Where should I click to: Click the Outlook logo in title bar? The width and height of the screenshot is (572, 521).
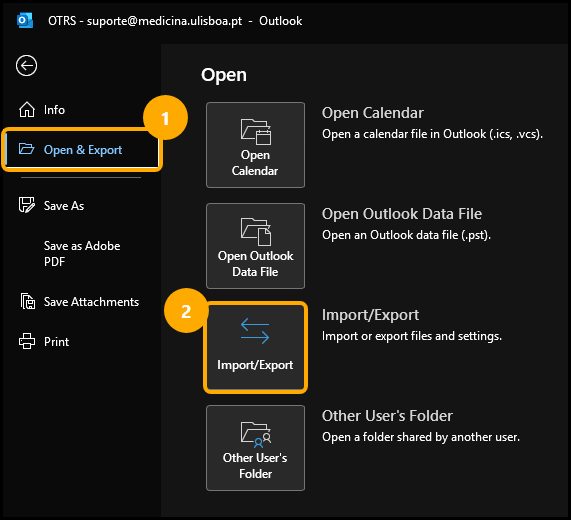click(25, 20)
